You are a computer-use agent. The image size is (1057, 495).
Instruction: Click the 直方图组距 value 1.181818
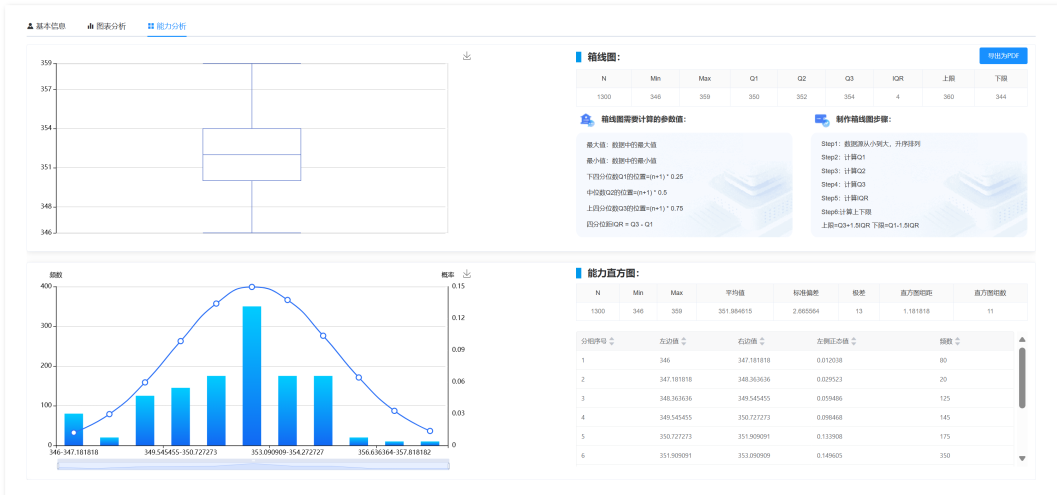[918, 312]
